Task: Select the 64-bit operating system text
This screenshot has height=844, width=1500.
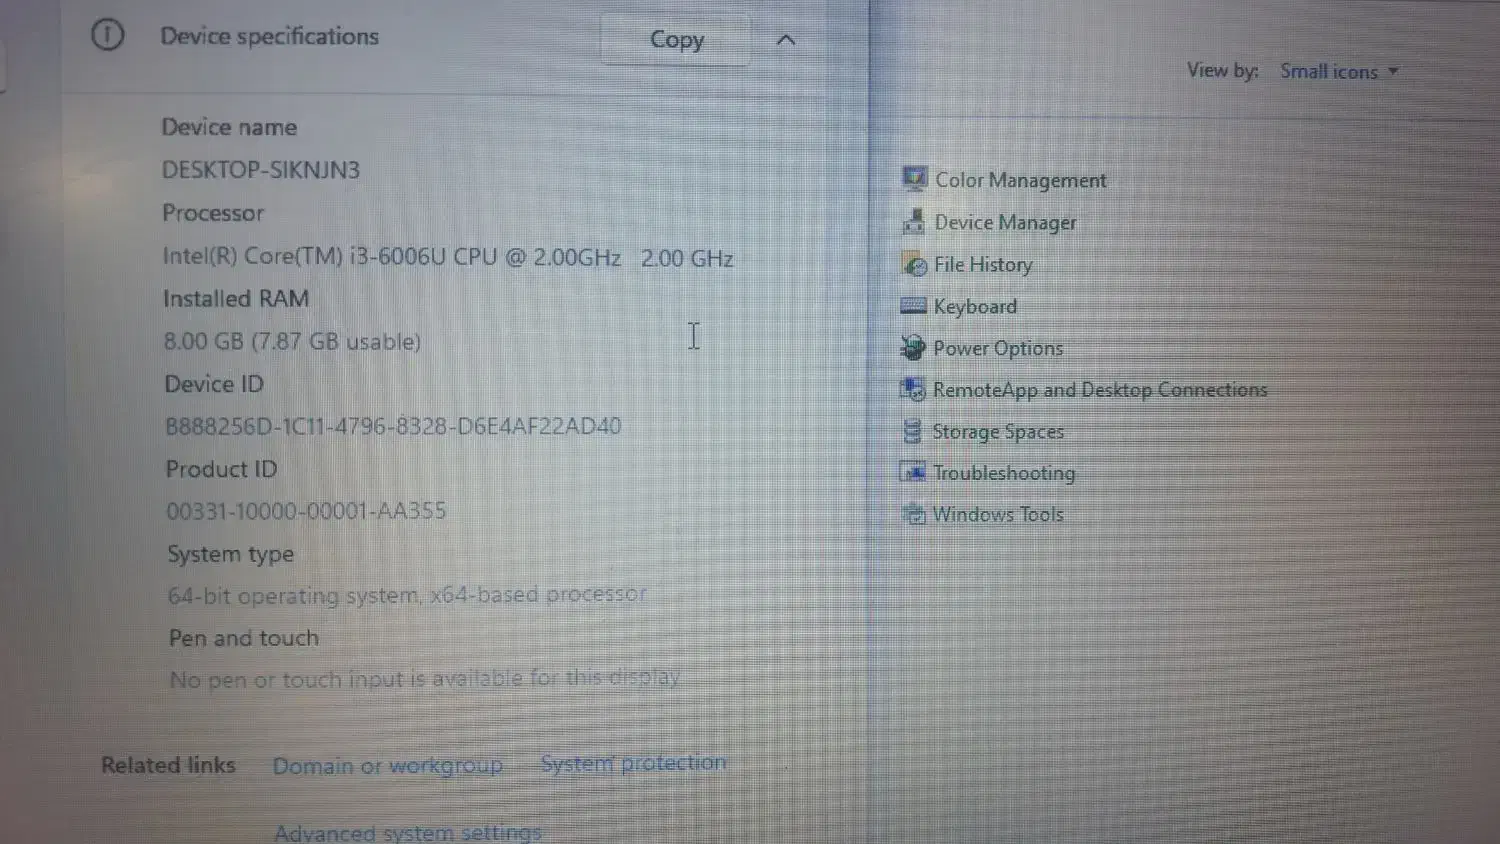Action: [x=407, y=595]
